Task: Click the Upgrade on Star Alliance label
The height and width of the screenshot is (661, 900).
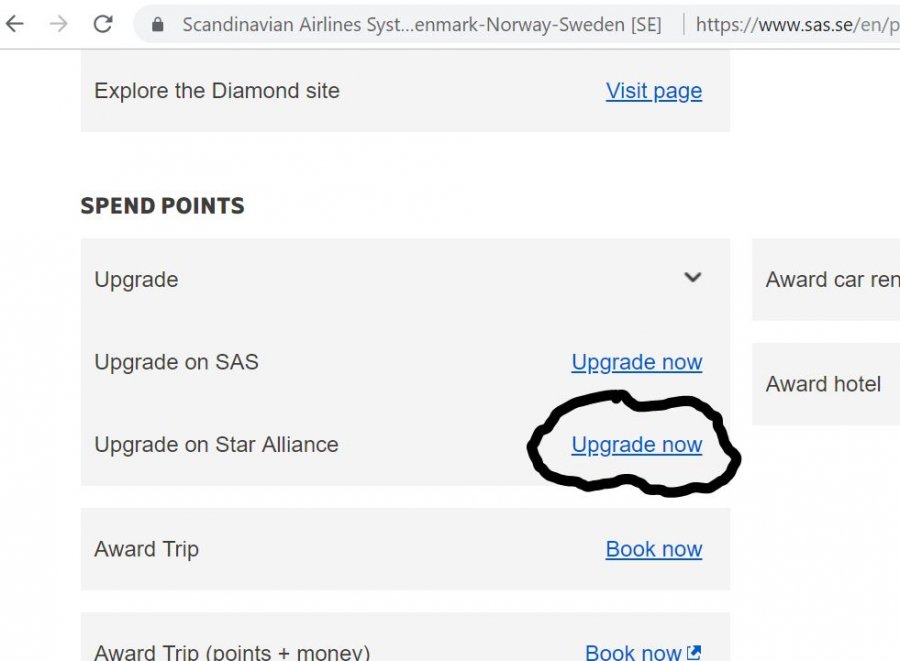Action: click(216, 445)
